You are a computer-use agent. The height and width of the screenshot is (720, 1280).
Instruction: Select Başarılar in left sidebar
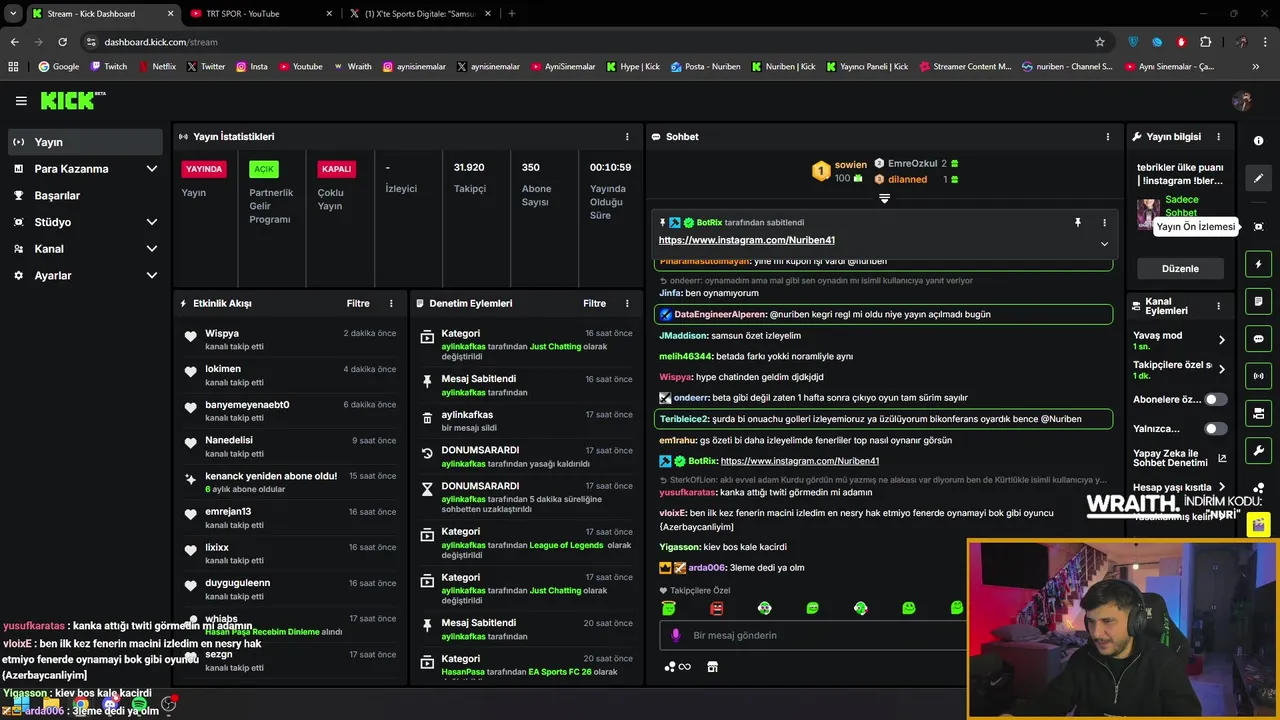(84, 196)
